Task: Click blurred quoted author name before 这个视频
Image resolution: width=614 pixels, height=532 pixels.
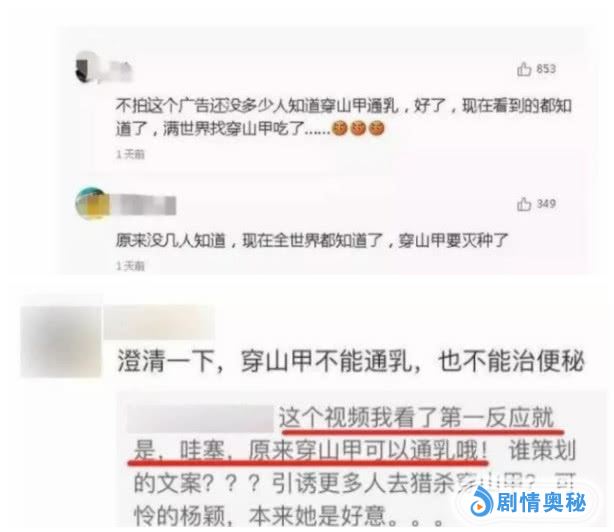Action: click(200, 419)
